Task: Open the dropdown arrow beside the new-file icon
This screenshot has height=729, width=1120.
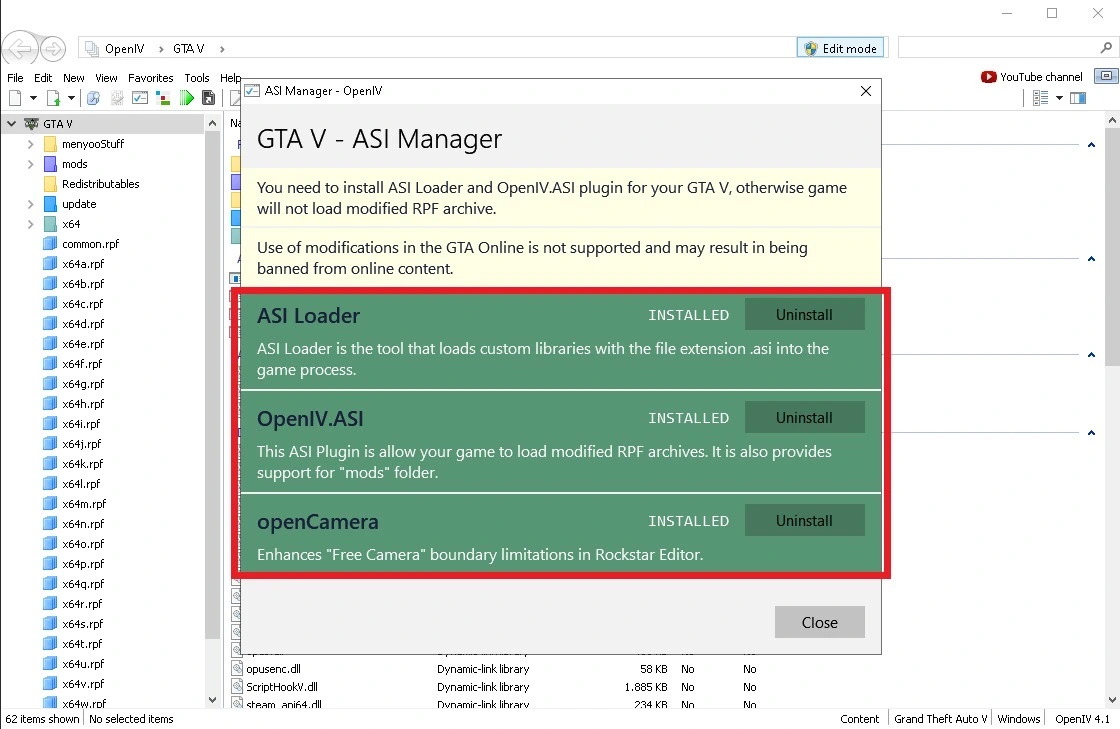Action: pos(33,98)
